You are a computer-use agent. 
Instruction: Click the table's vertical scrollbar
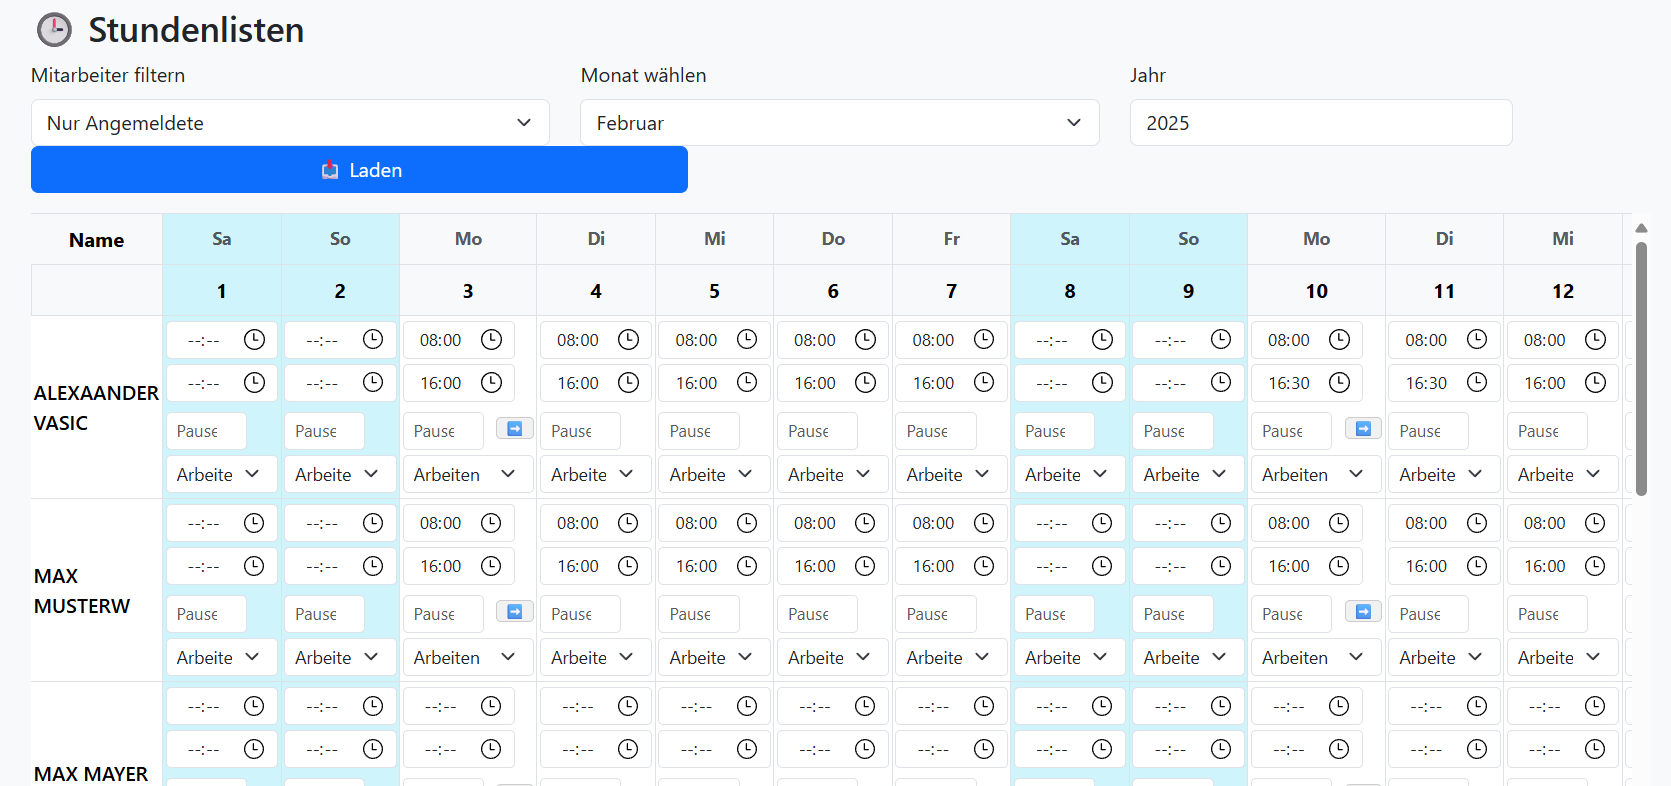click(x=1641, y=370)
